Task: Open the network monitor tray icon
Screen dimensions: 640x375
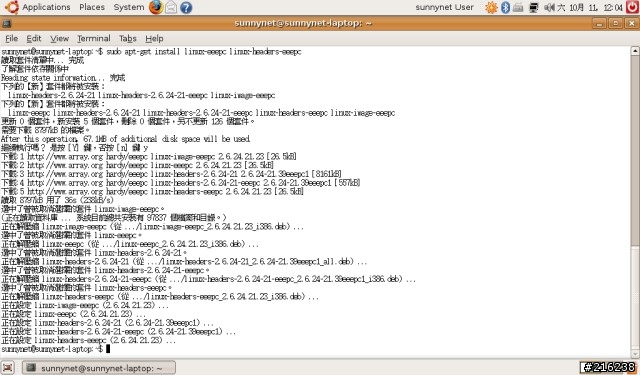Action: [533, 7]
